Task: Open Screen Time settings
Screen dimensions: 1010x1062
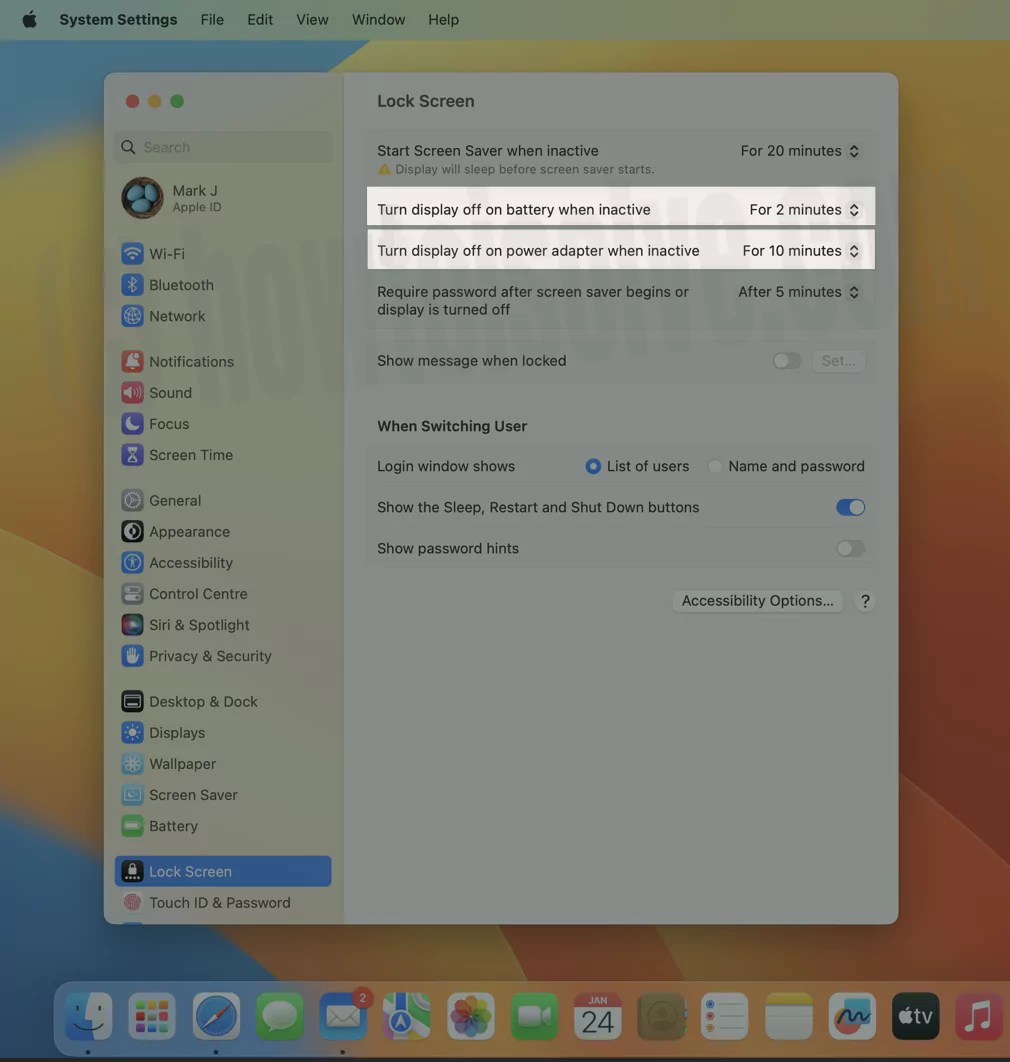Action: pyautogui.click(x=190, y=454)
